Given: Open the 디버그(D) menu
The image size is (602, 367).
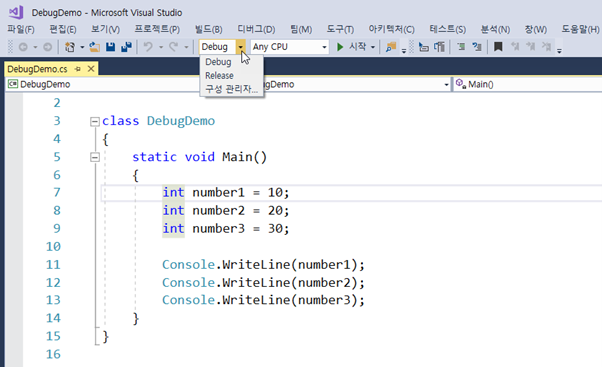Looking at the screenshot, I should click(x=256, y=30).
